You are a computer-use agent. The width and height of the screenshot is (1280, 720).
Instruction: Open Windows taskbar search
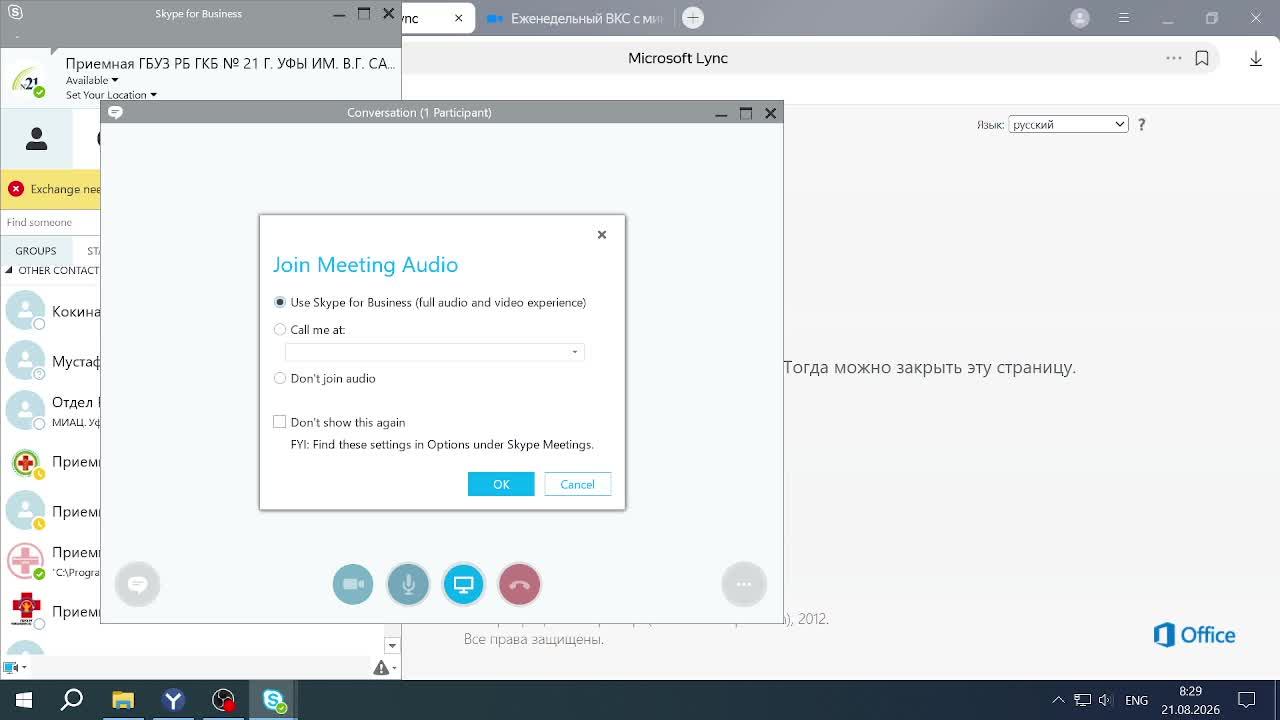(x=72, y=700)
